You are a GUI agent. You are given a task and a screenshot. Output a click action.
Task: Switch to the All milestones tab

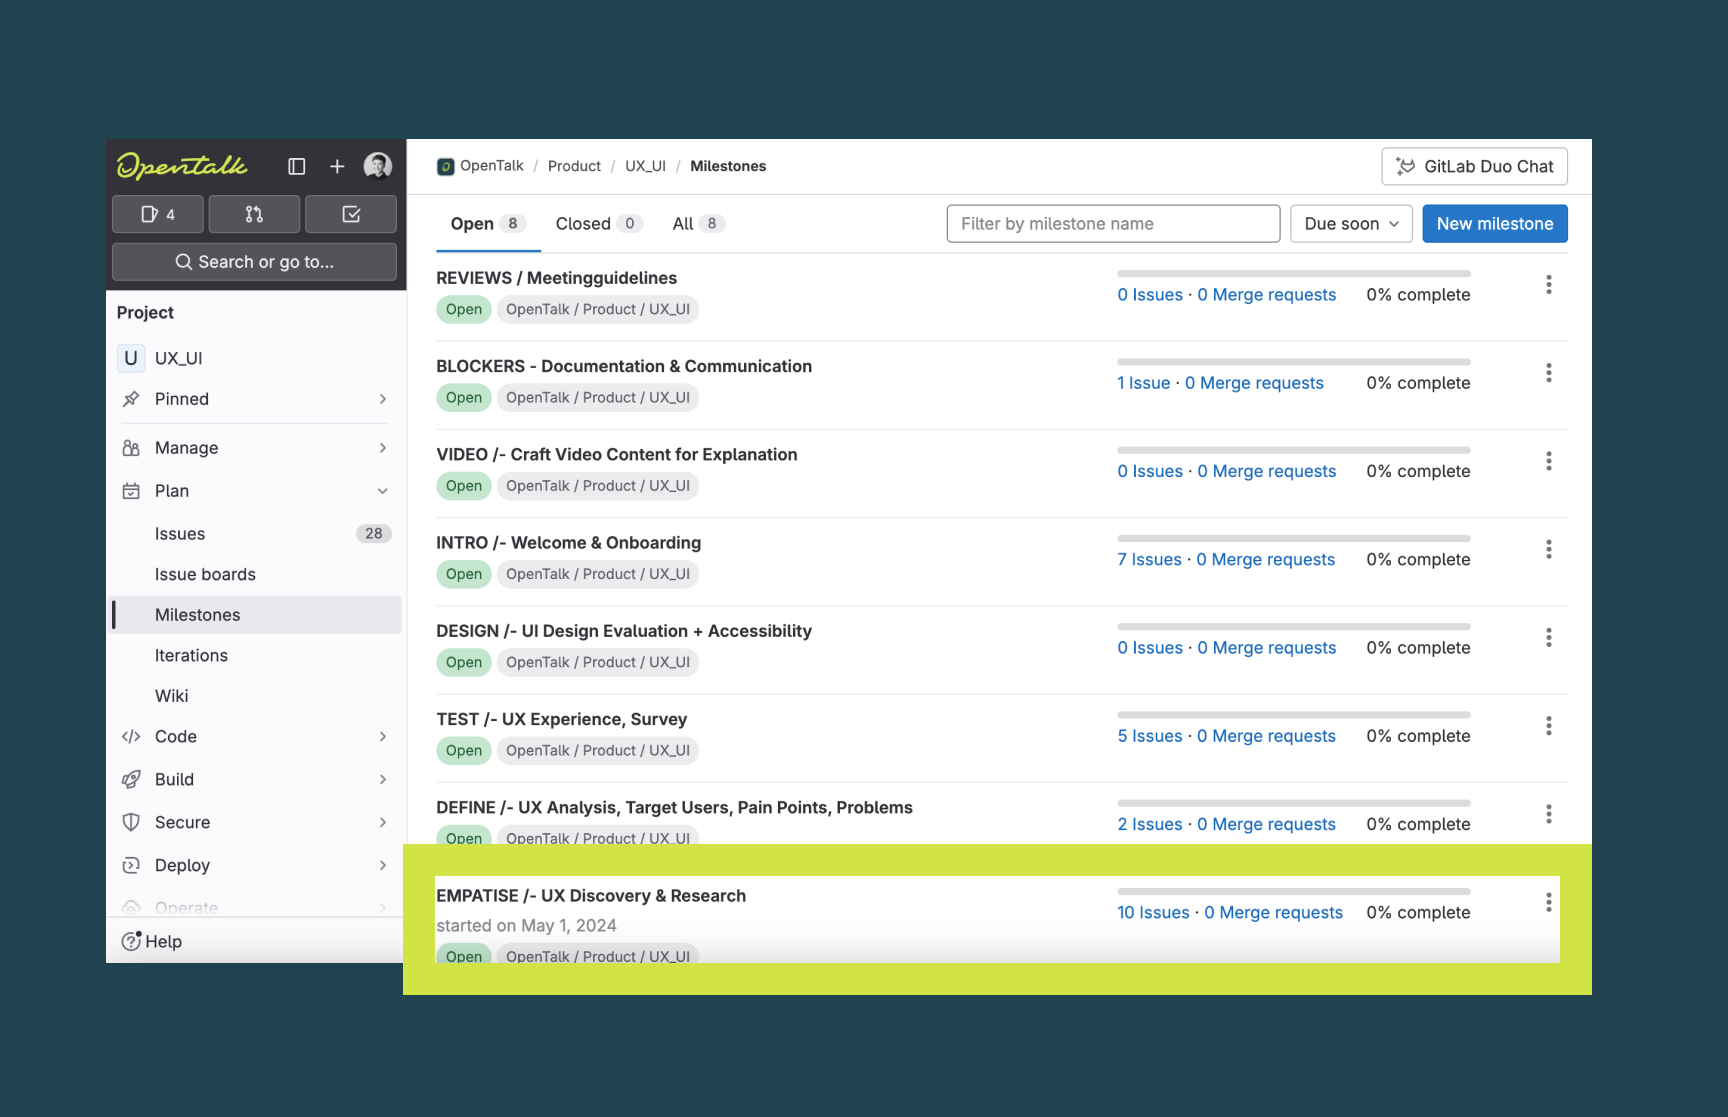(x=697, y=224)
